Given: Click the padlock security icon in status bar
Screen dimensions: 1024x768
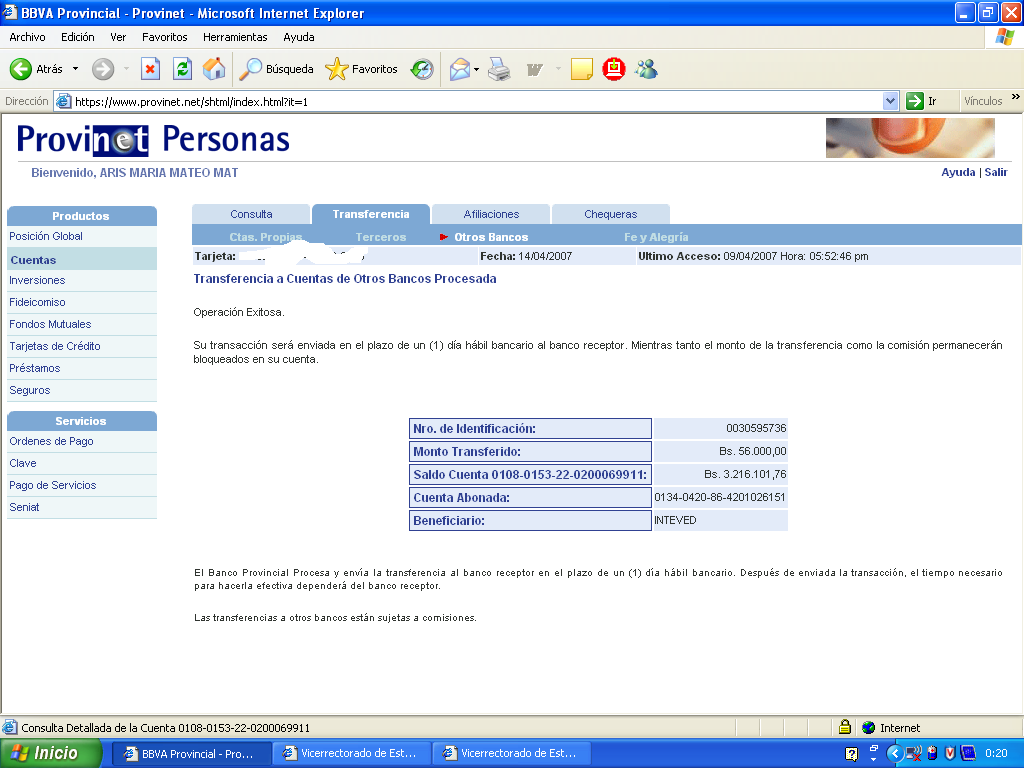Looking at the screenshot, I should coord(844,727).
